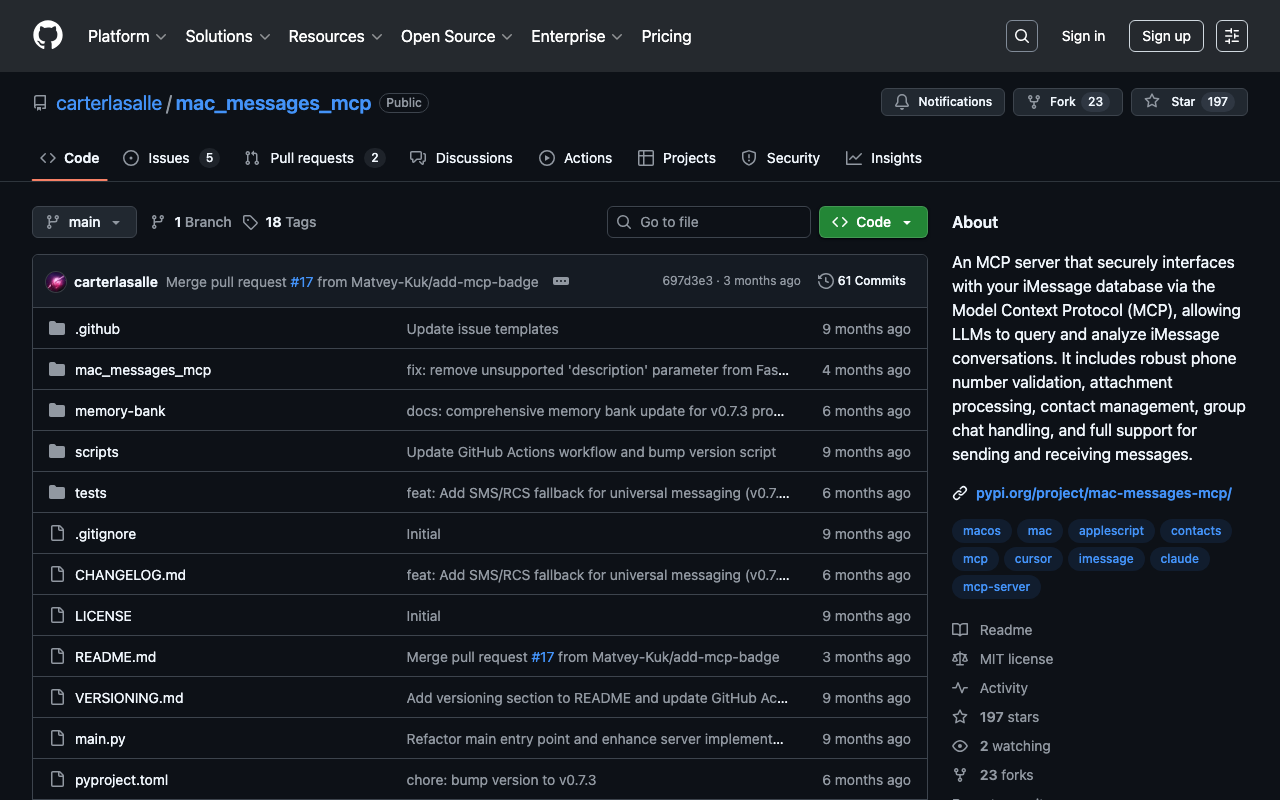Open the pypi.org project link

click(x=1103, y=493)
